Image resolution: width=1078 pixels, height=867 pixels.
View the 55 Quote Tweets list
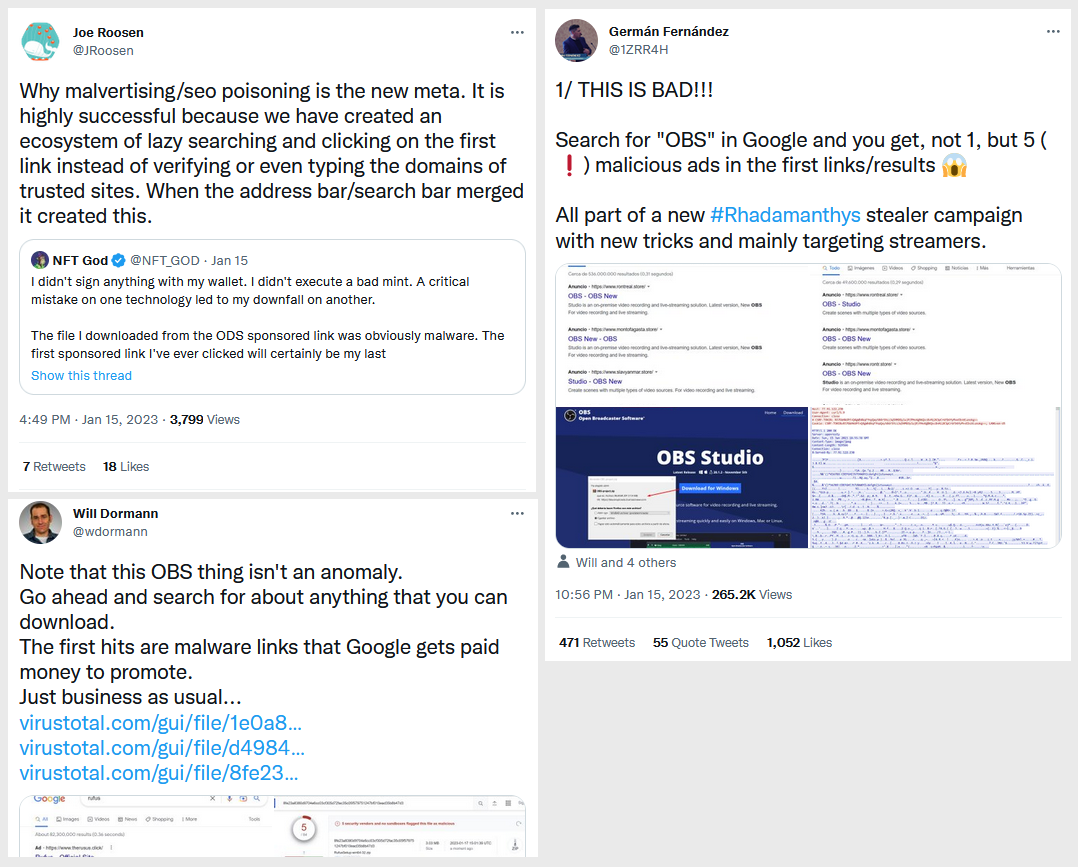701,642
